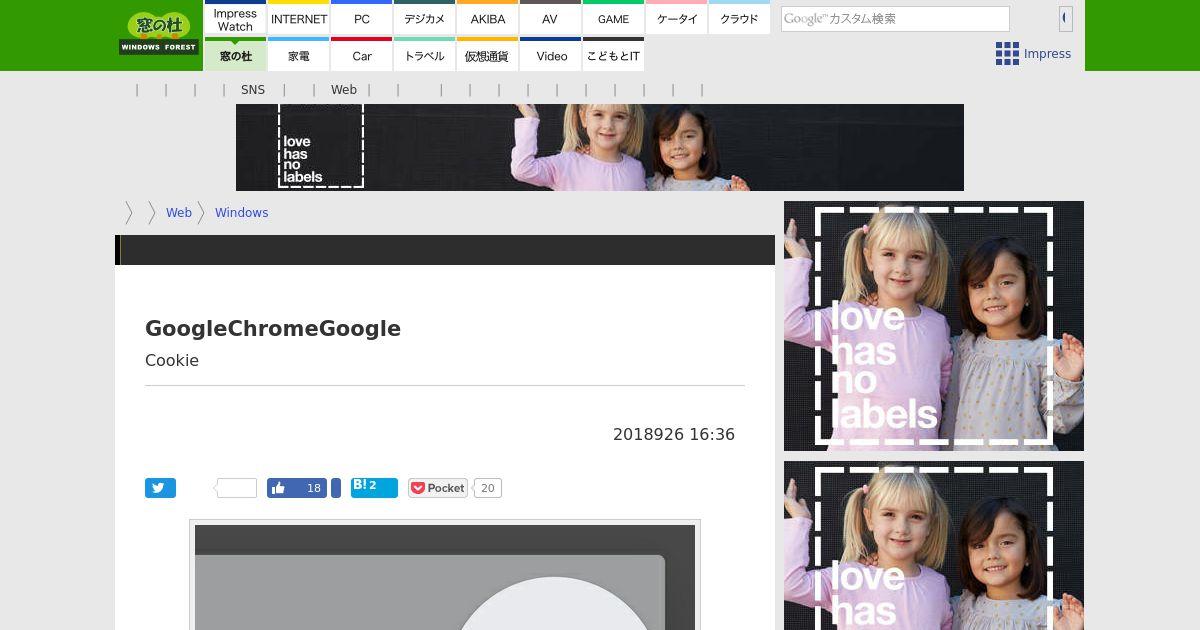Click the article date 2018926 16:36
Viewport: 1200px width, 630px height.
[674, 434]
